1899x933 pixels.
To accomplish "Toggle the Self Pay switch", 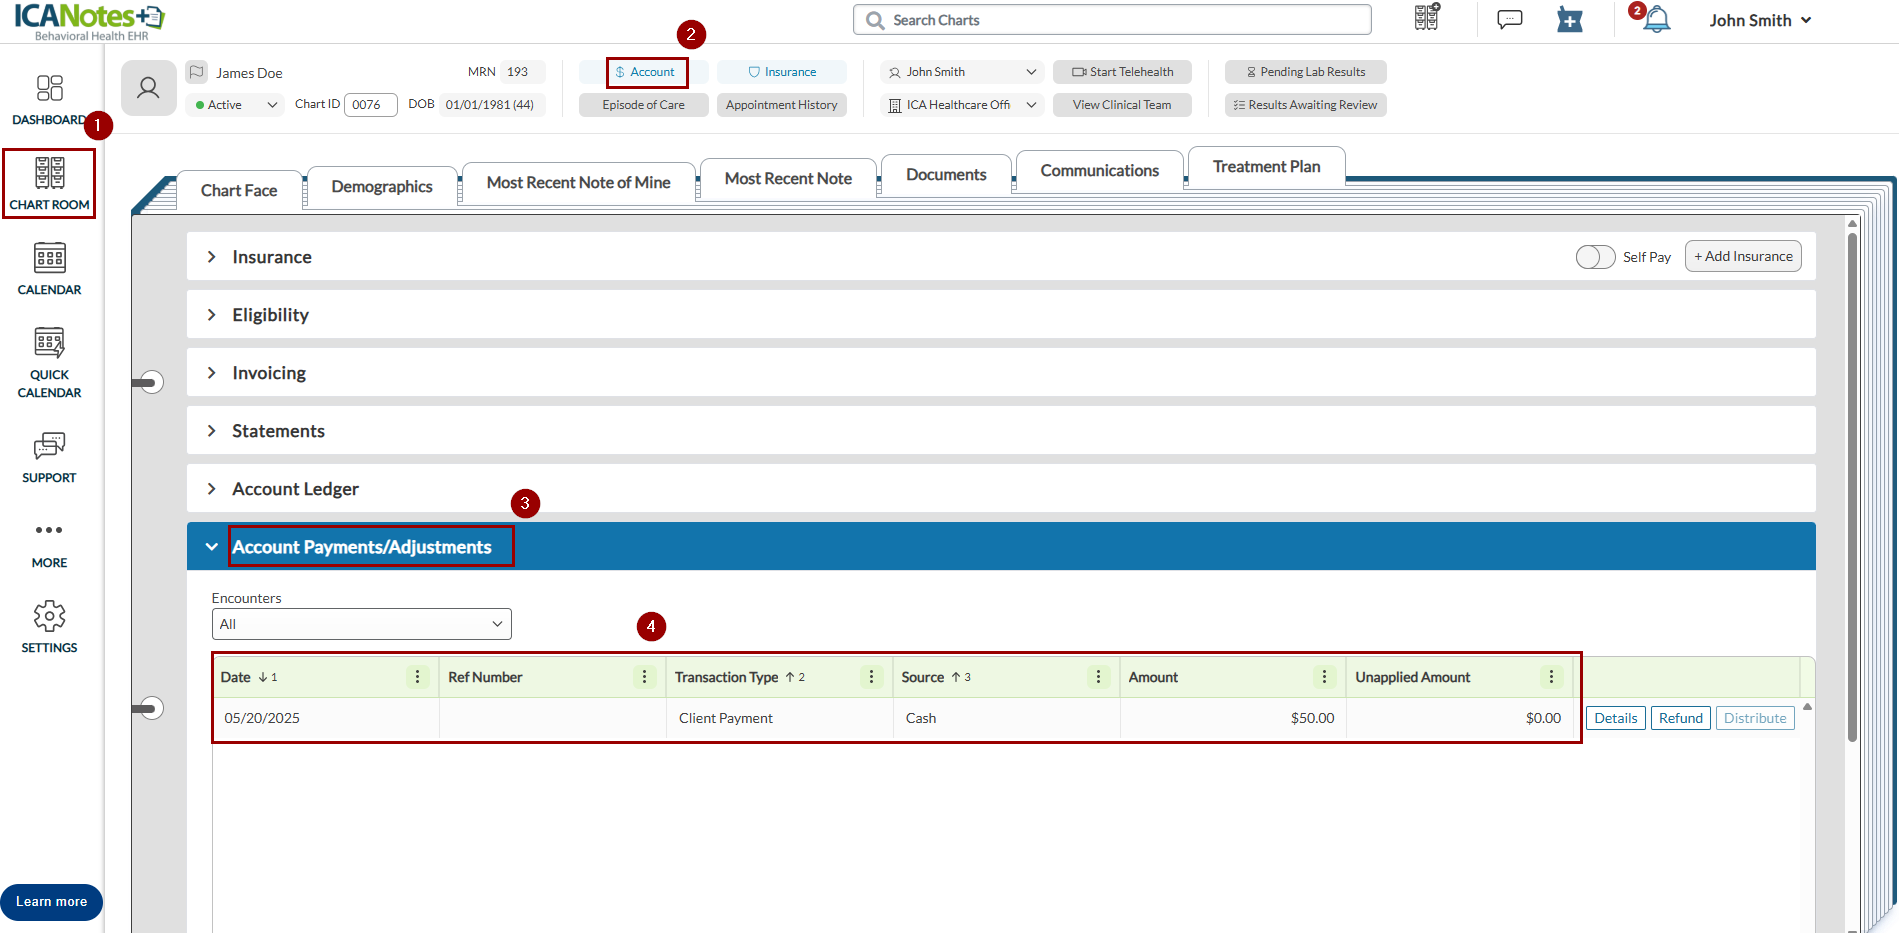I will (x=1595, y=257).
